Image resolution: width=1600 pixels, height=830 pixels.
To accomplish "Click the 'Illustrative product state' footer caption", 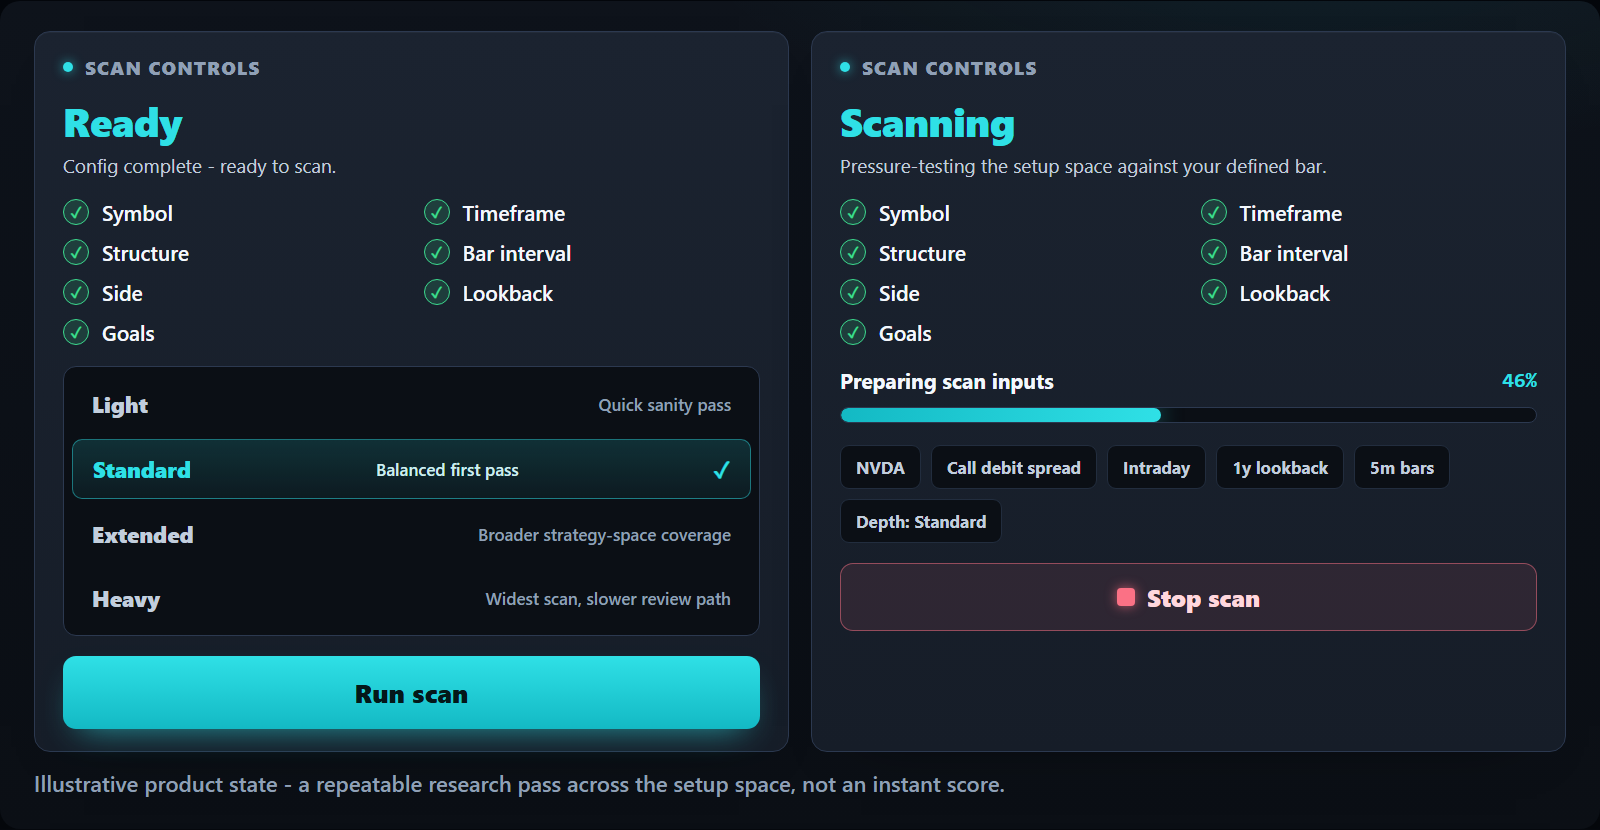I will [519, 785].
